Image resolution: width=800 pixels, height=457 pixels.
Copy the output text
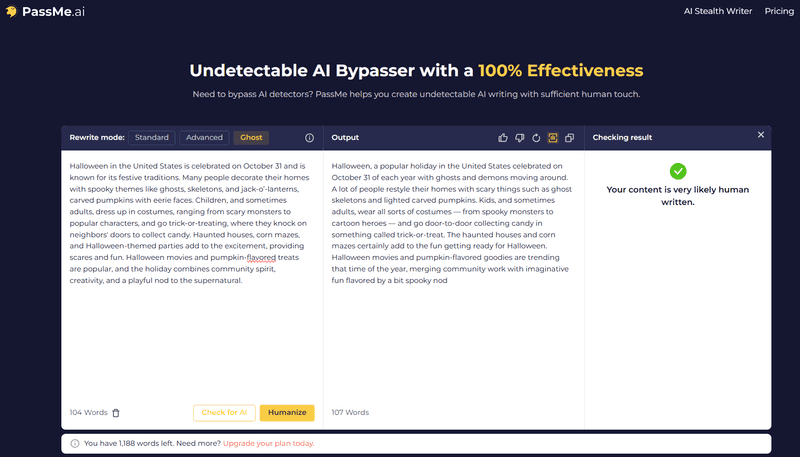point(569,138)
